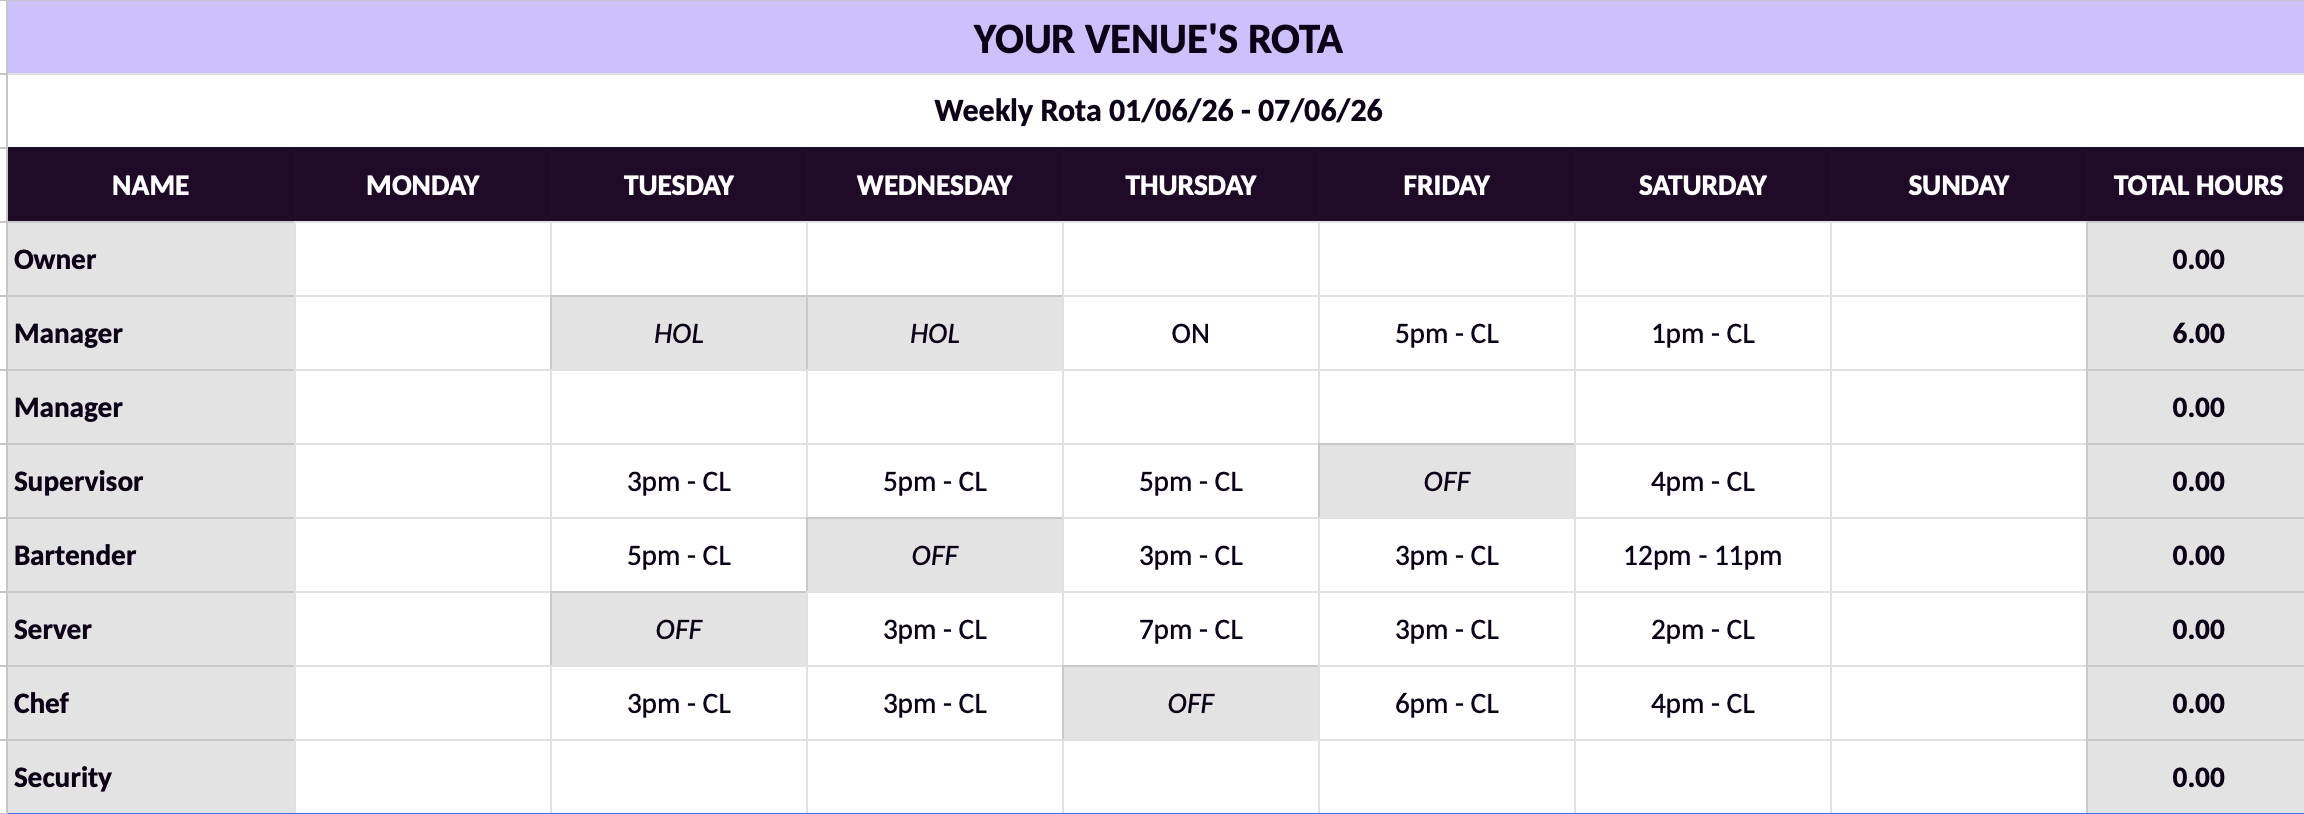Viewport: 2304px width, 814px height.
Task: Select the TOTAL HOURS column header
Action: tap(2196, 185)
